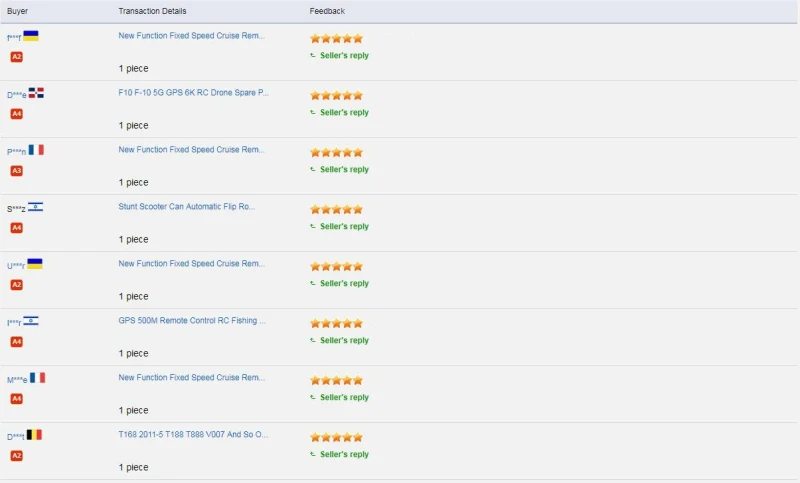View Seller's reply in f***r's row
The image size is (800, 483).
pyautogui.click(x=344, y=56)
